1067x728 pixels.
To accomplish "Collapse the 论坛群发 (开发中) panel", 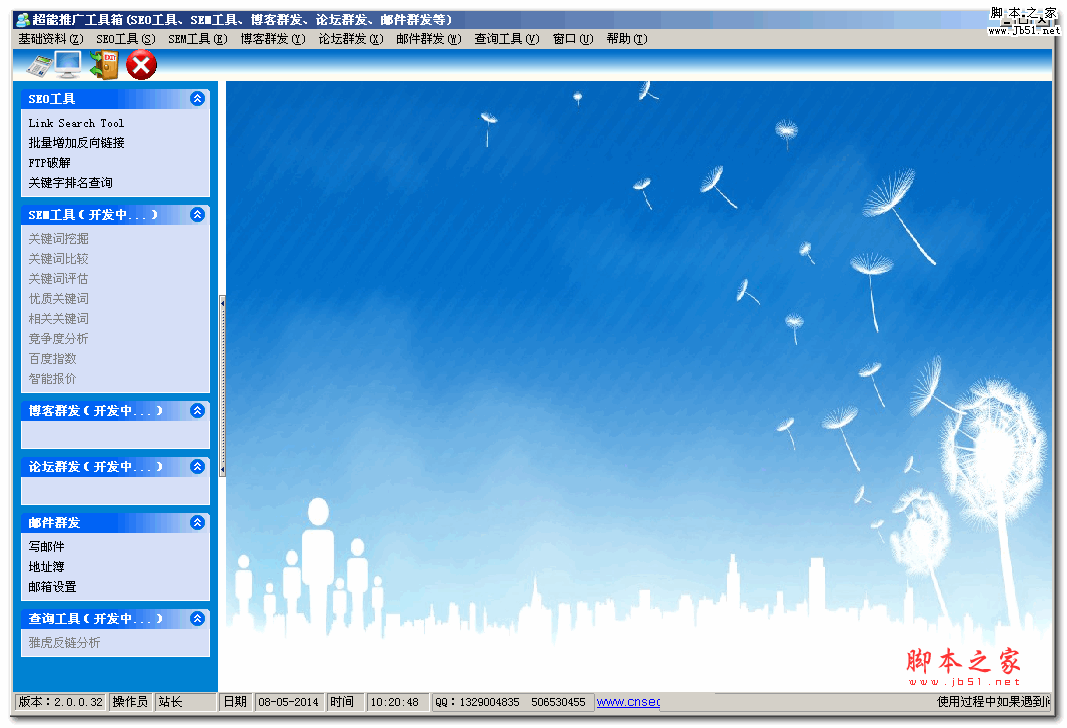I will (197, 466).
